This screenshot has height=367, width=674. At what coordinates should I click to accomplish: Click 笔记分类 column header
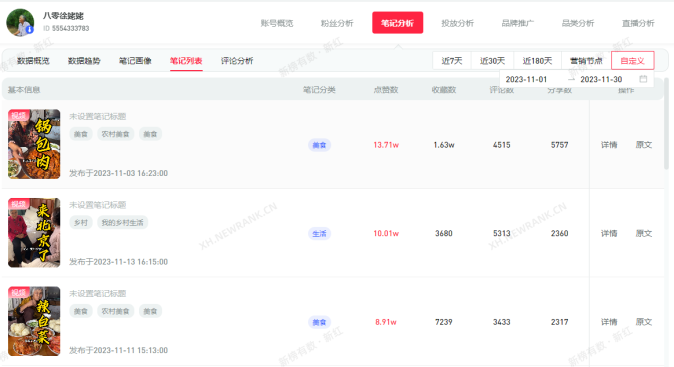tap(319, 90)
